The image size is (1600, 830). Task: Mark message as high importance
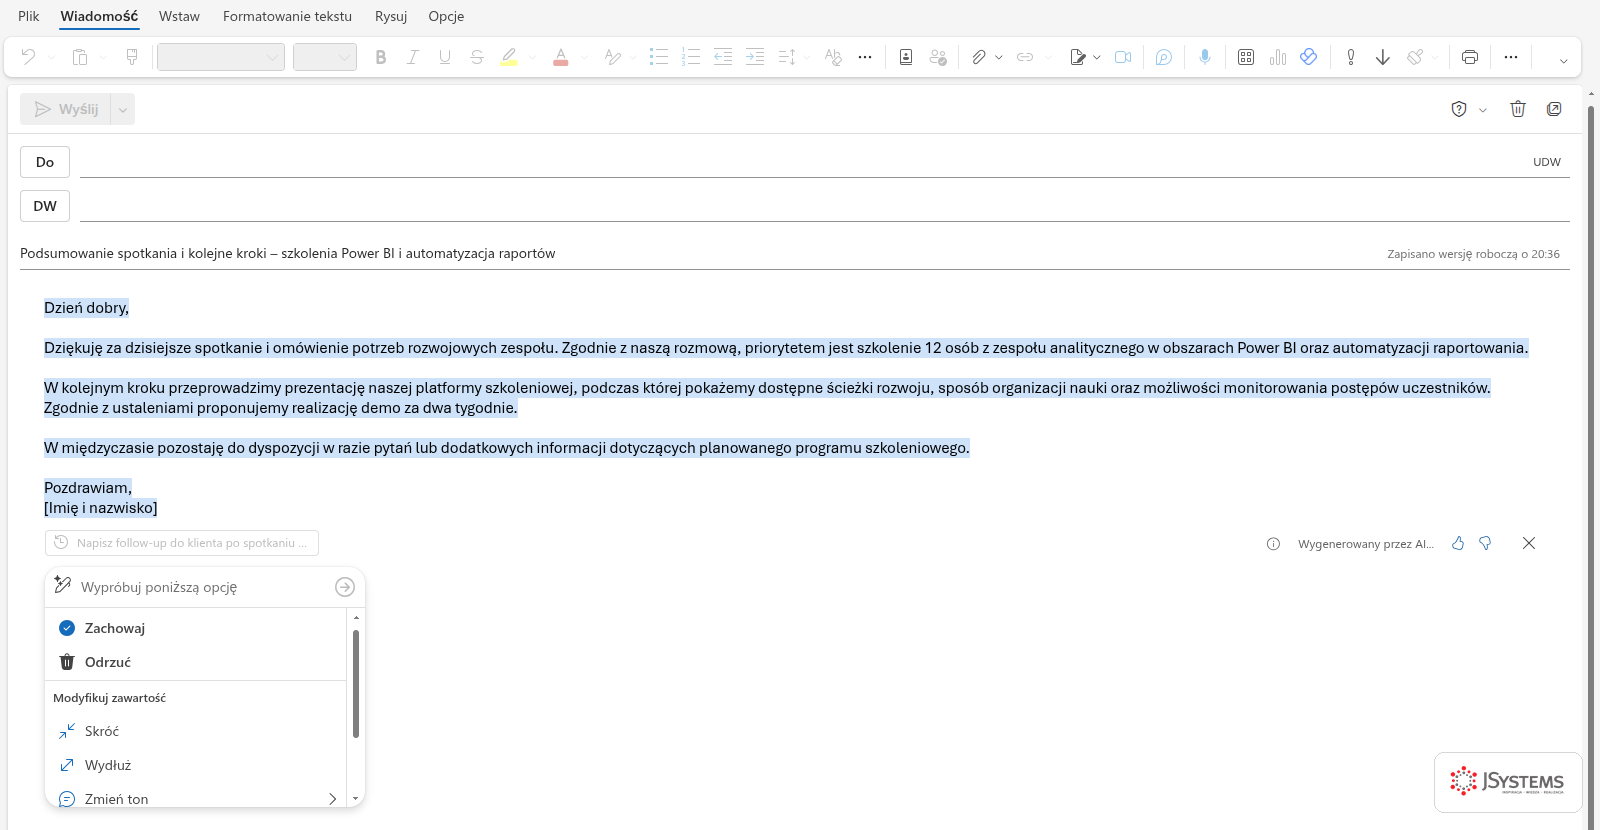point(1351,57)
